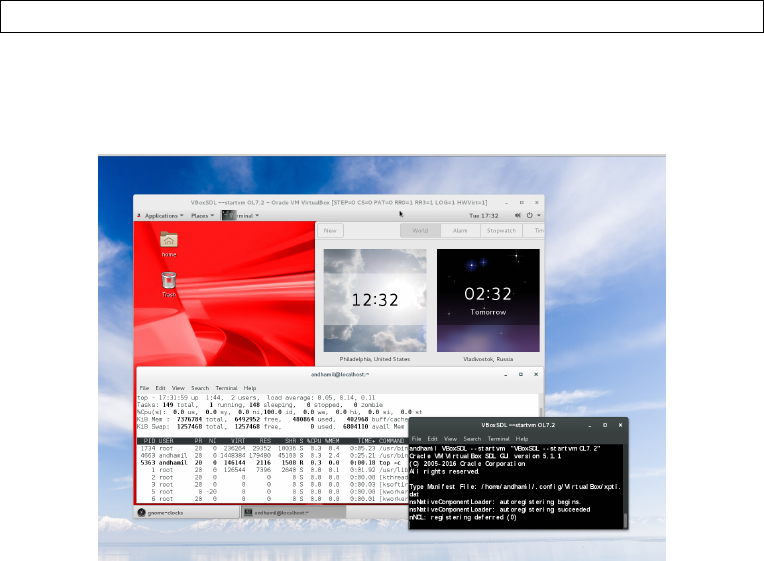Click the power icon in guest top bar
The width and height of the screenshot is (764, 561).
point(530,215)
